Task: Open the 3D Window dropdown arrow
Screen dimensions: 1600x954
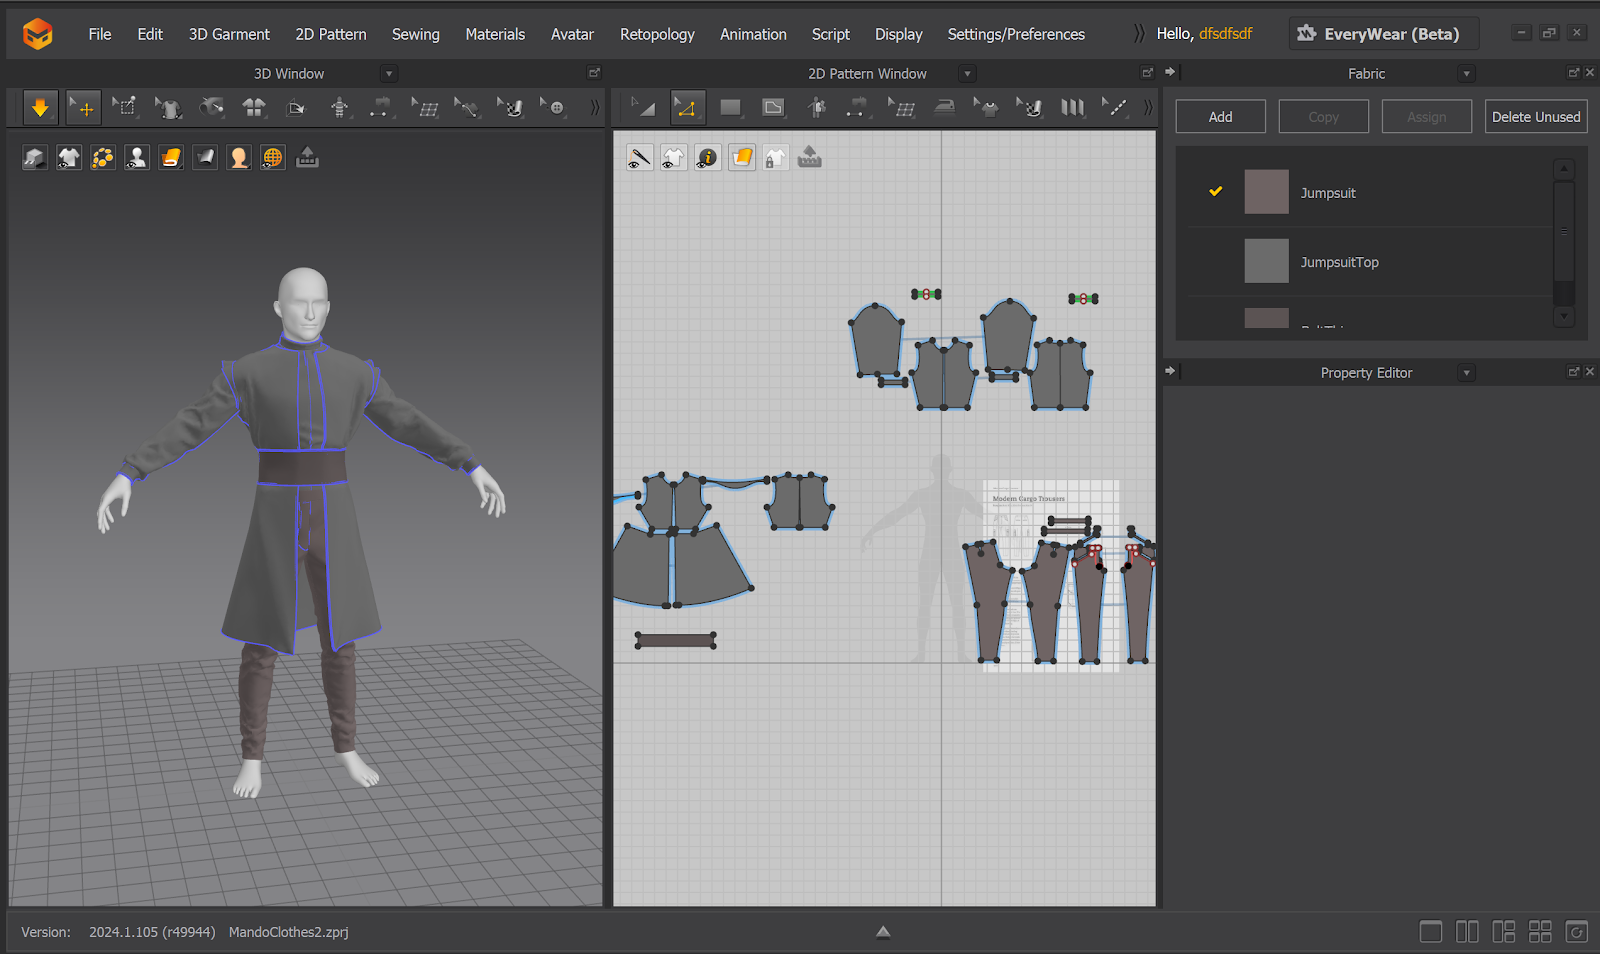Action: coord(389,74)
